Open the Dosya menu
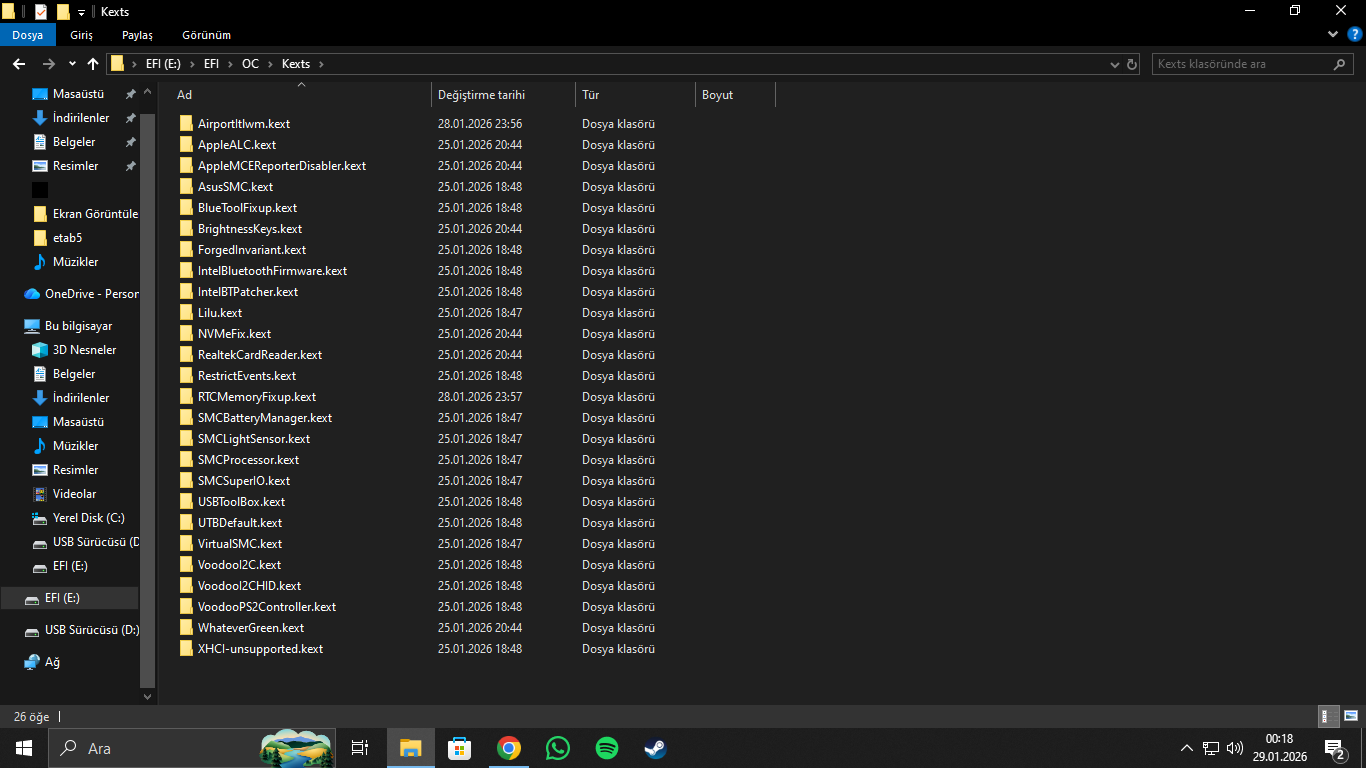 [27, 35]
